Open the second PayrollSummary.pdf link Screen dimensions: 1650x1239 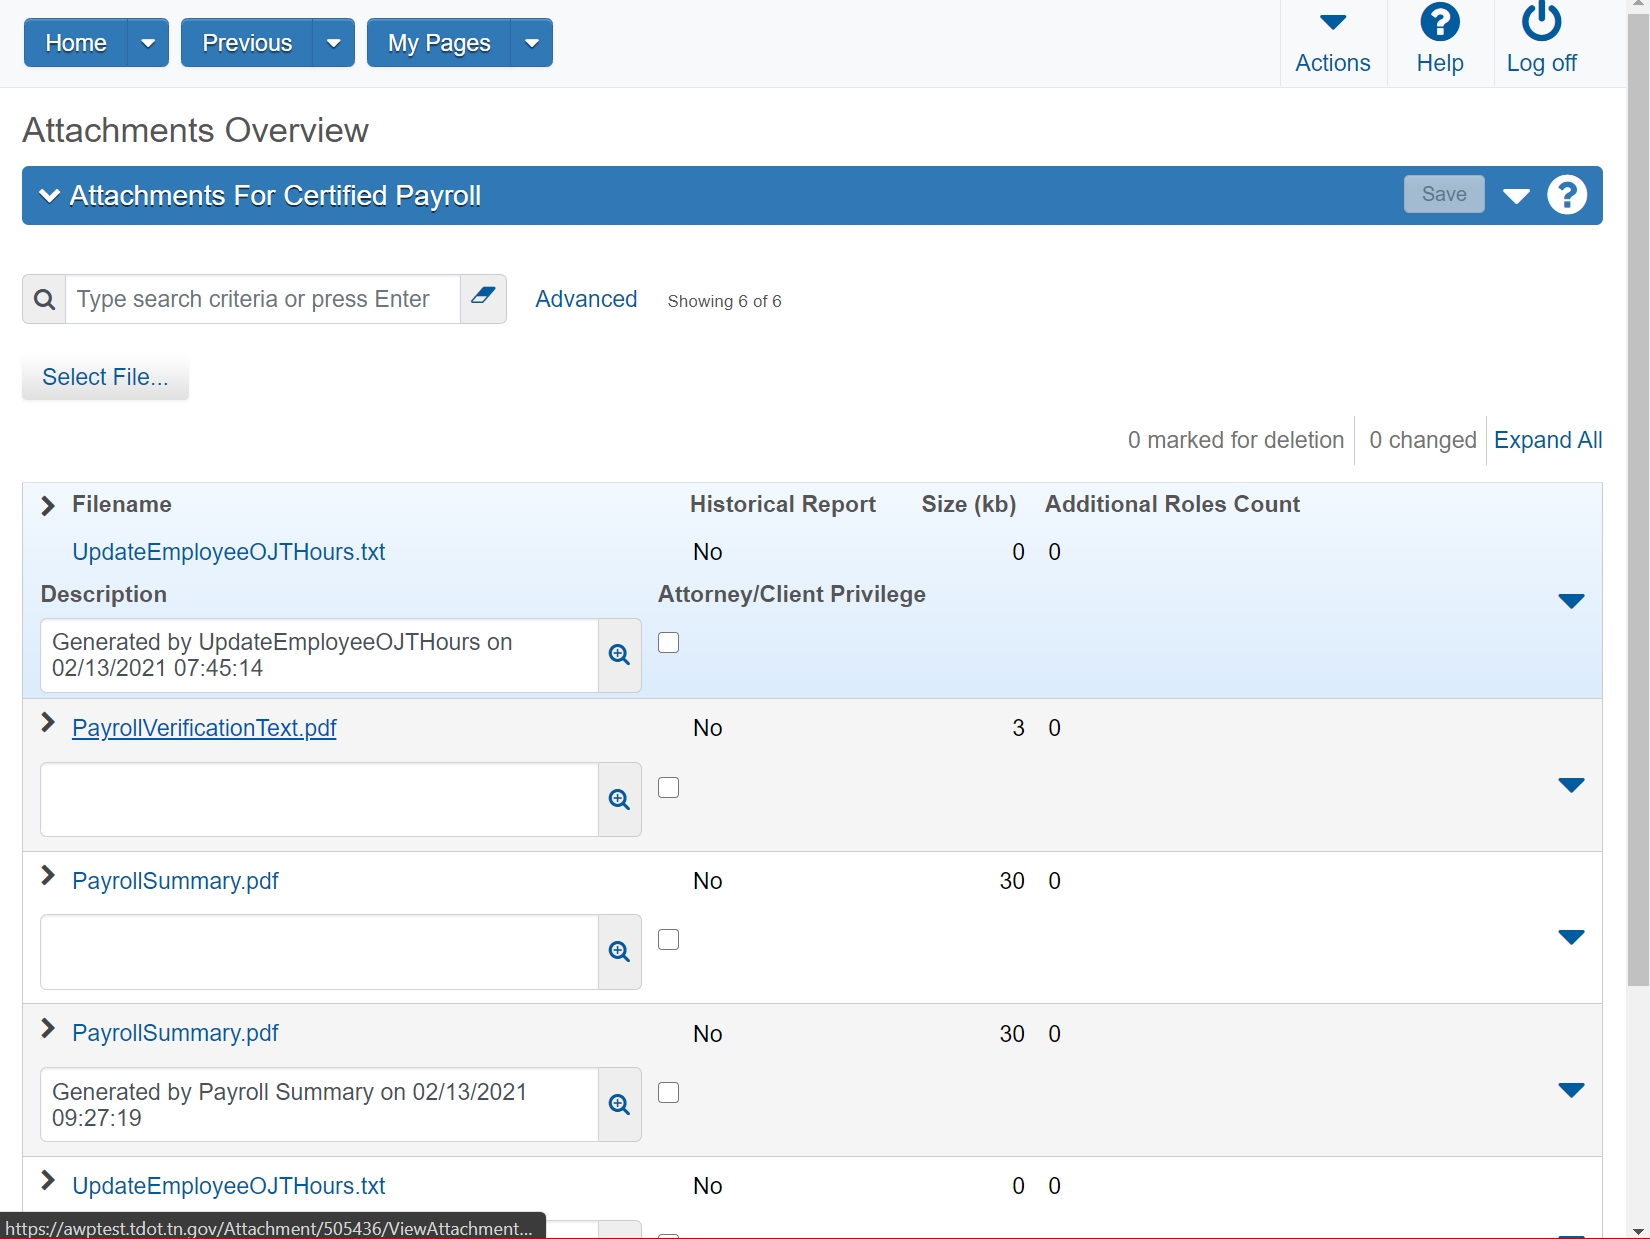pos(175,1033)
